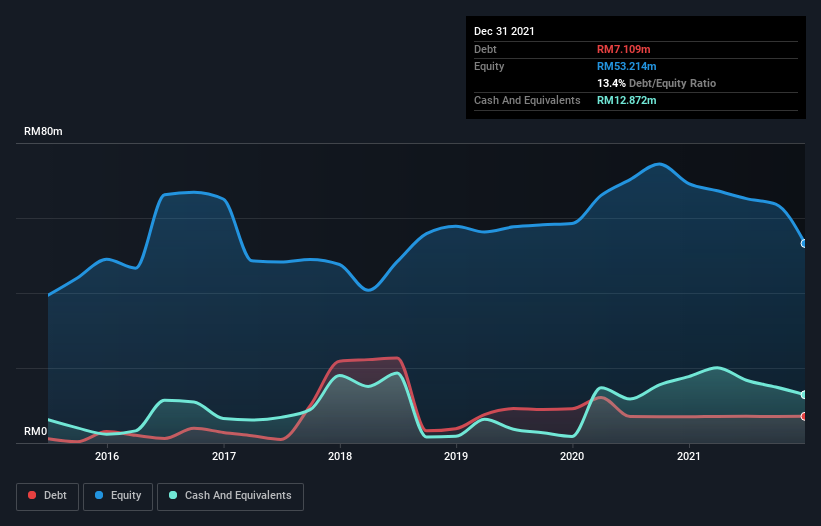Toggle the Debt series legend button
This screenshot has width=821, height=526.
(47, 496)
